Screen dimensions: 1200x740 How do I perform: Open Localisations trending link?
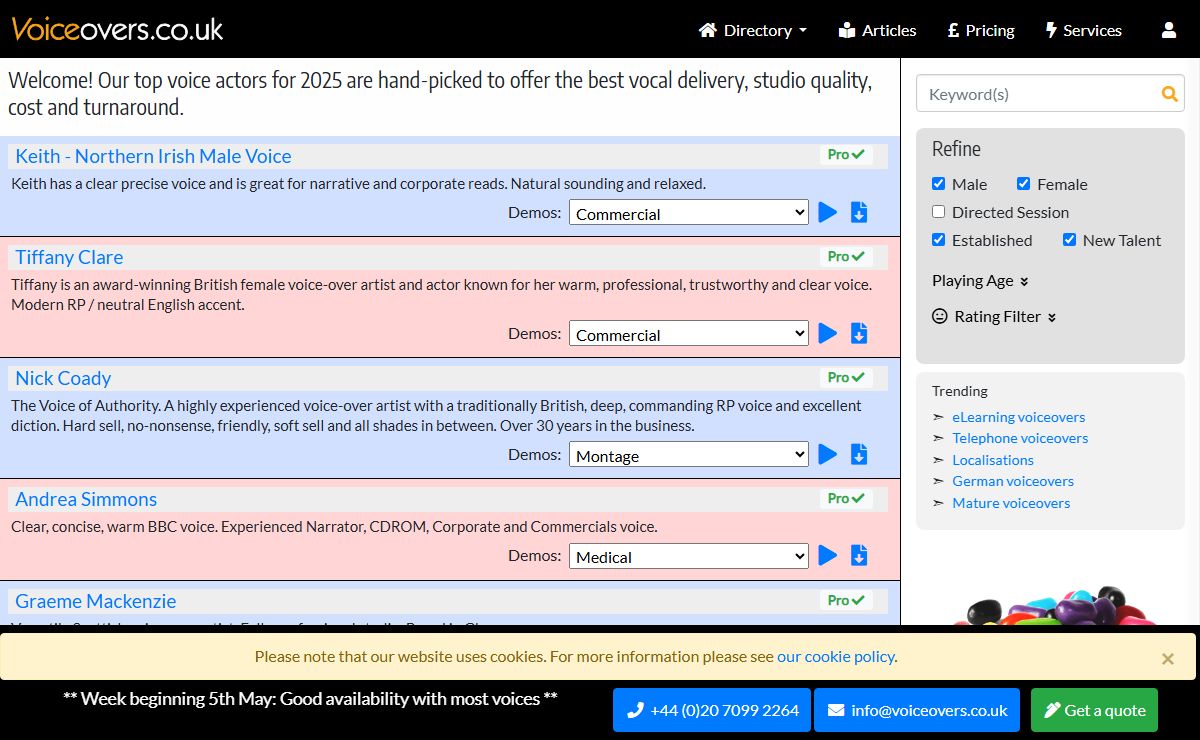(993, 460)
